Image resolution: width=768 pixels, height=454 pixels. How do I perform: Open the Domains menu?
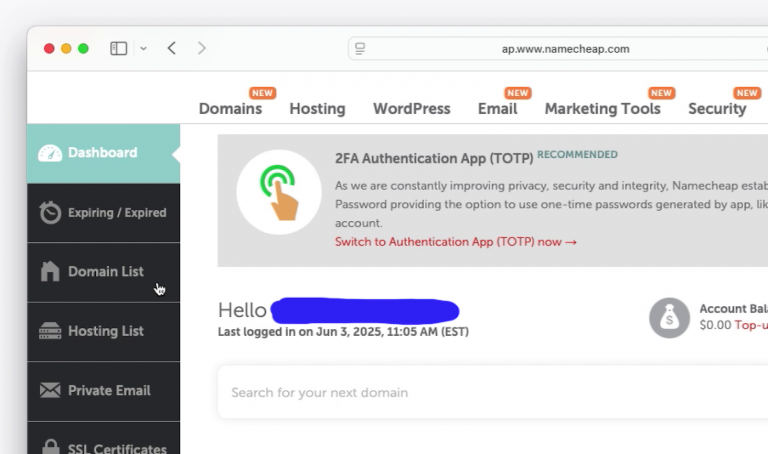click(230, 109)
